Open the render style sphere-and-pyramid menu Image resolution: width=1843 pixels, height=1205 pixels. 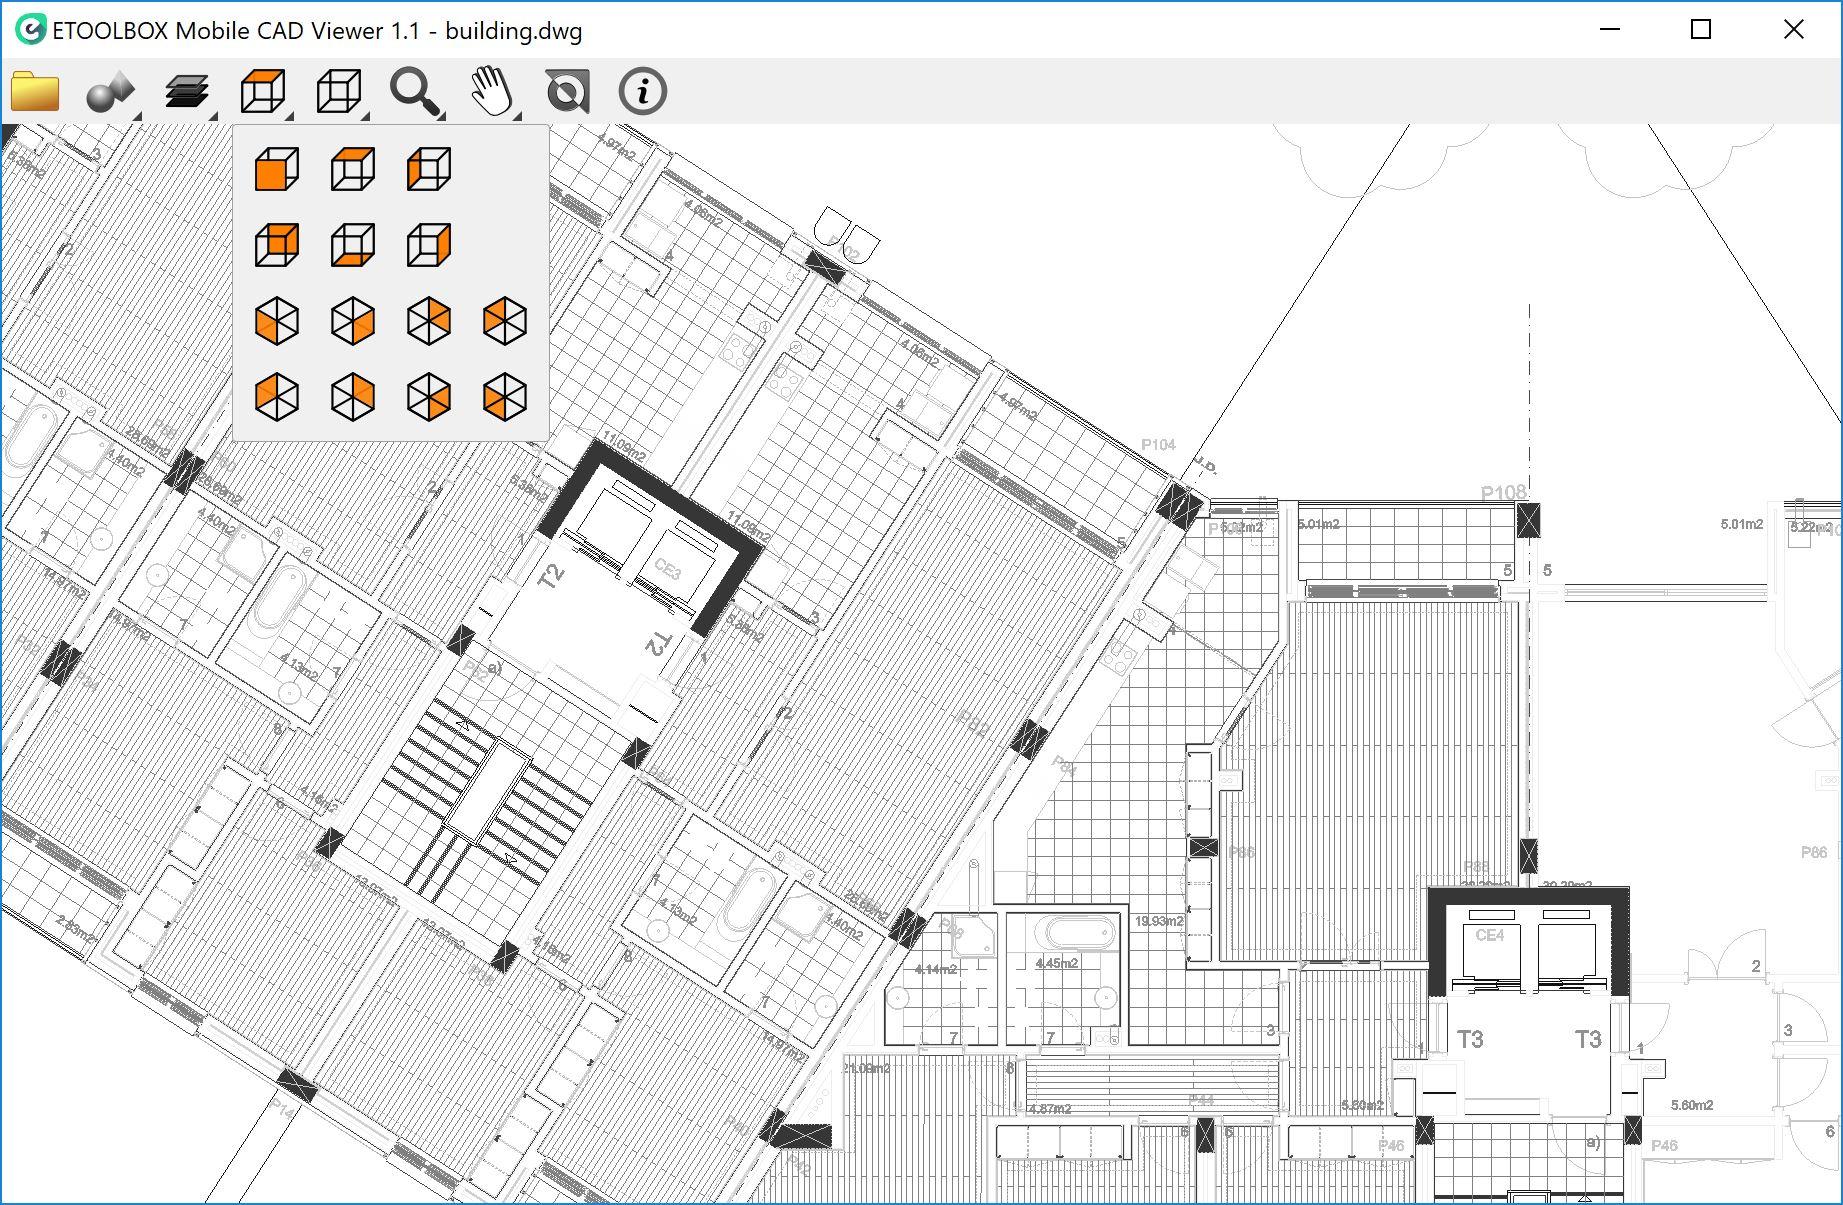(x=111, y=92)
